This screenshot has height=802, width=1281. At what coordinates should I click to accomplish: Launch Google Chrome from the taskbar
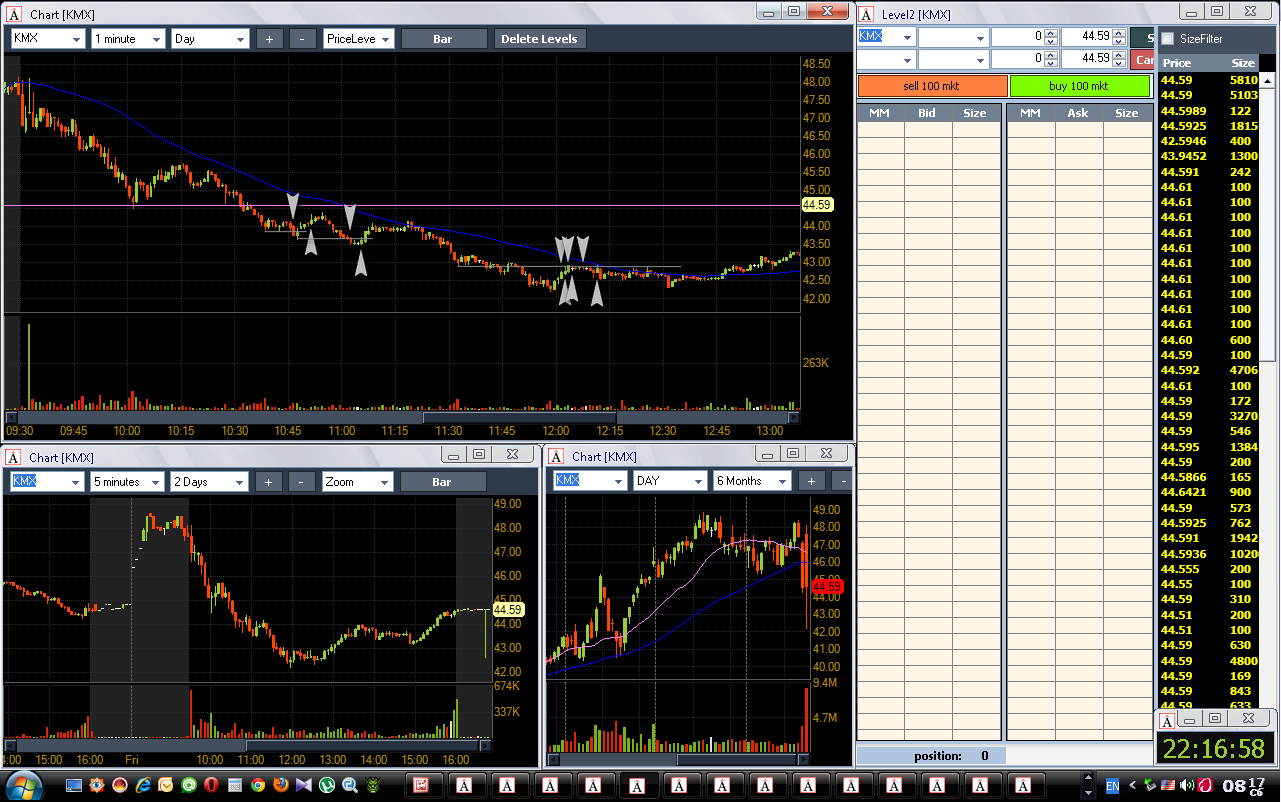(x=257, y=786)
